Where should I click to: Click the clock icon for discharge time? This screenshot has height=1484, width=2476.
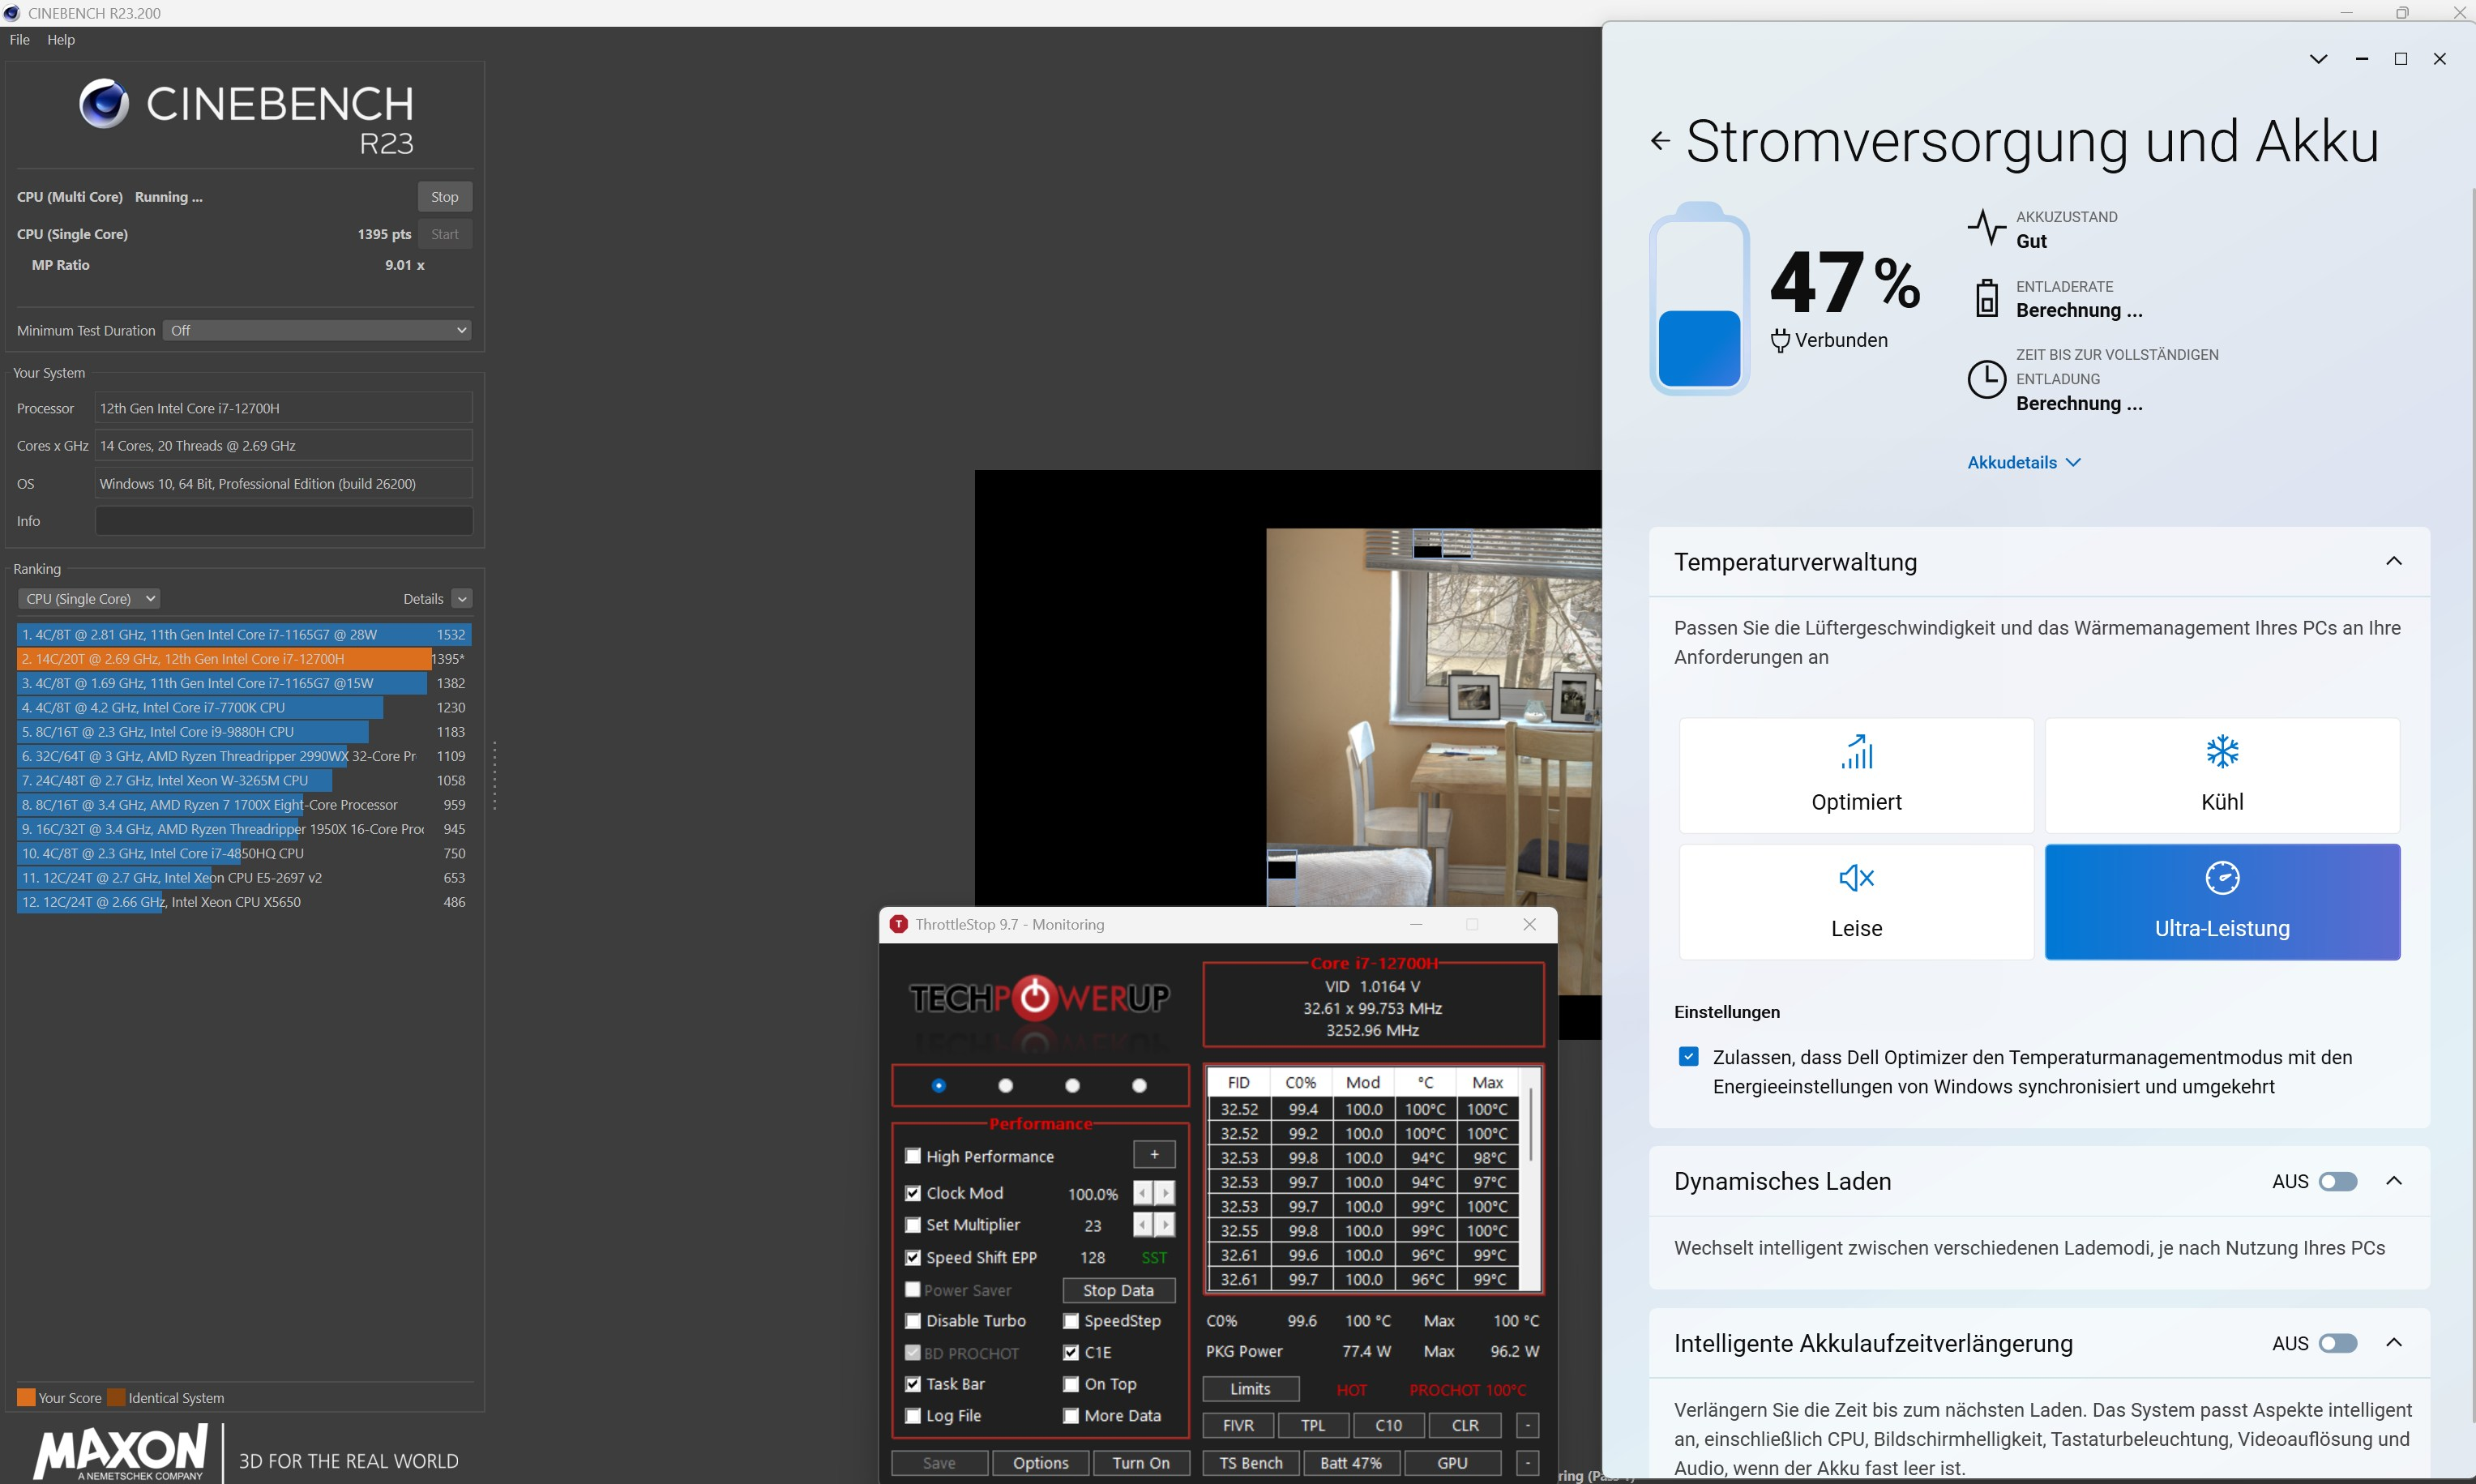(x=1986, y=379)
